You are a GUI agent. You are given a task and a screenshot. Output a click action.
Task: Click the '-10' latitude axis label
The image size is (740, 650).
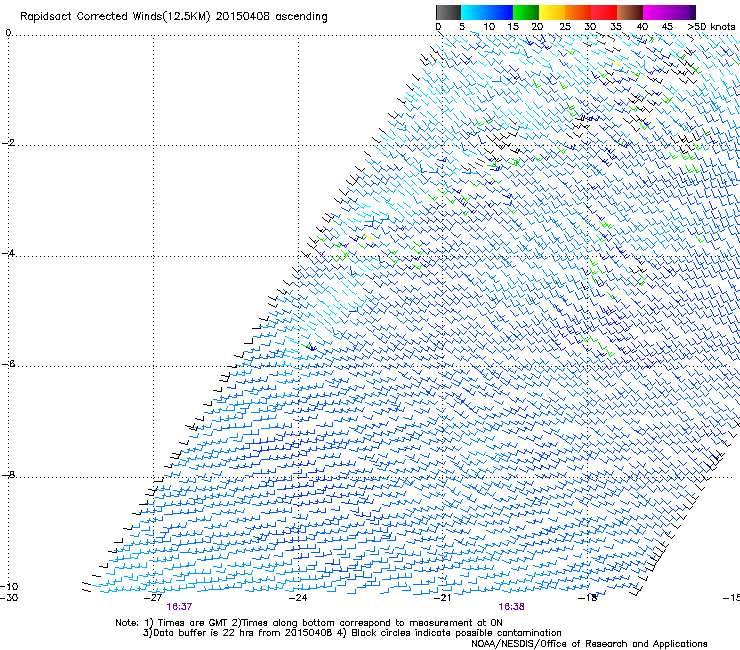9,586
